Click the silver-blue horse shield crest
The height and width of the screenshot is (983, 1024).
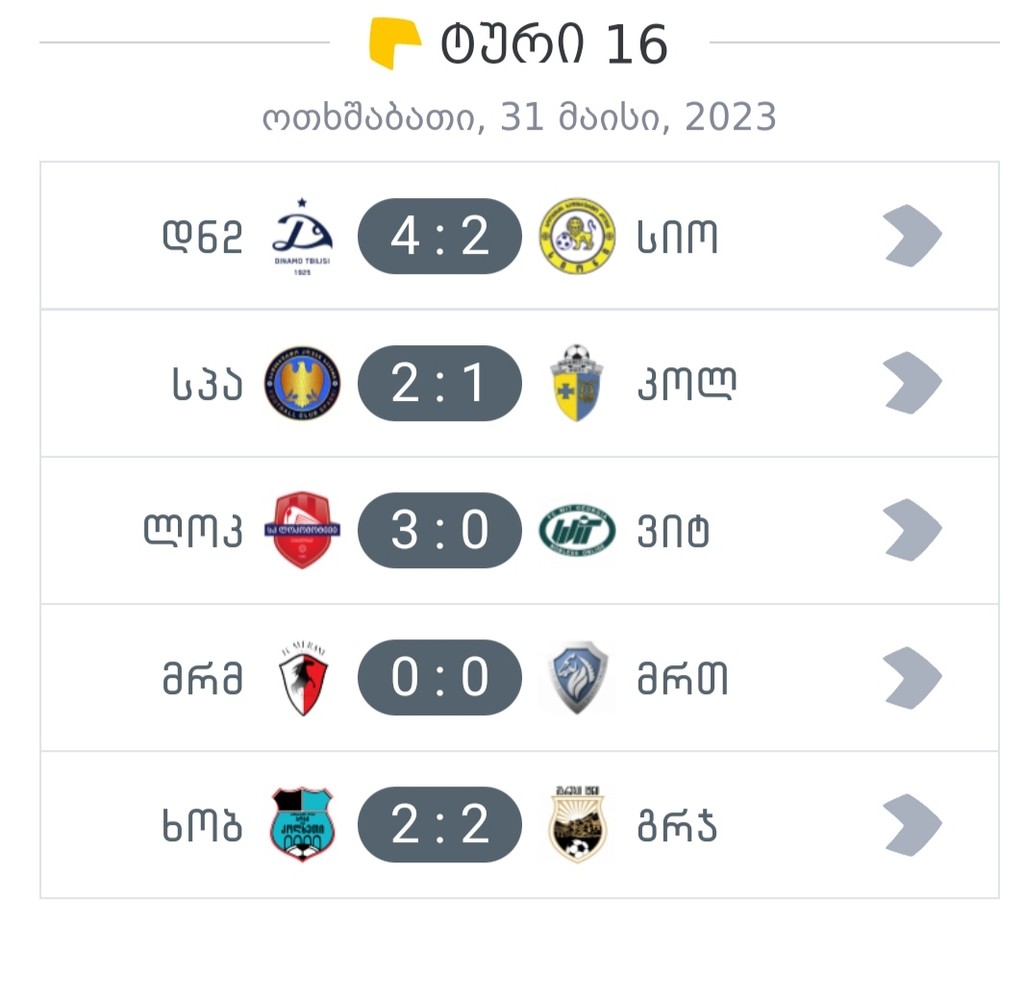pos(577,677)
